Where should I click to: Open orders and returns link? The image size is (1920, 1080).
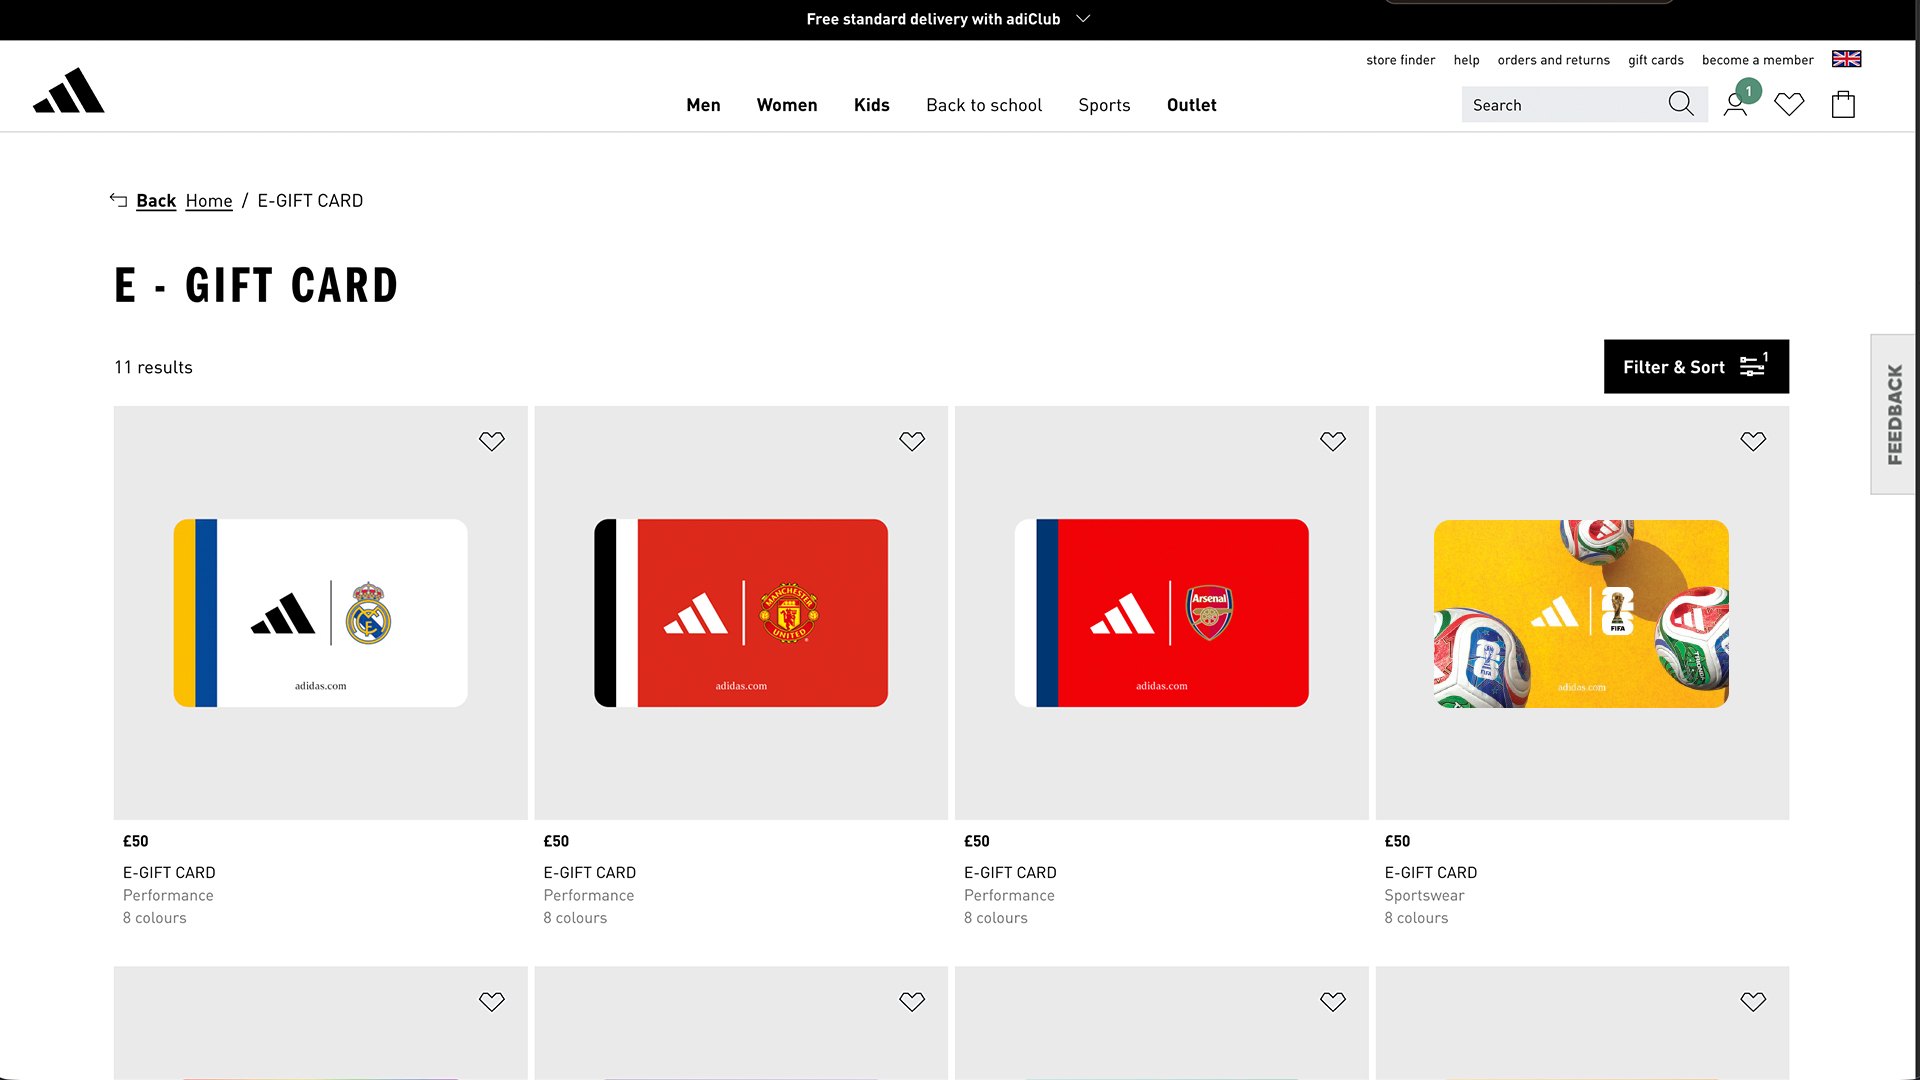click(1553, 60)
